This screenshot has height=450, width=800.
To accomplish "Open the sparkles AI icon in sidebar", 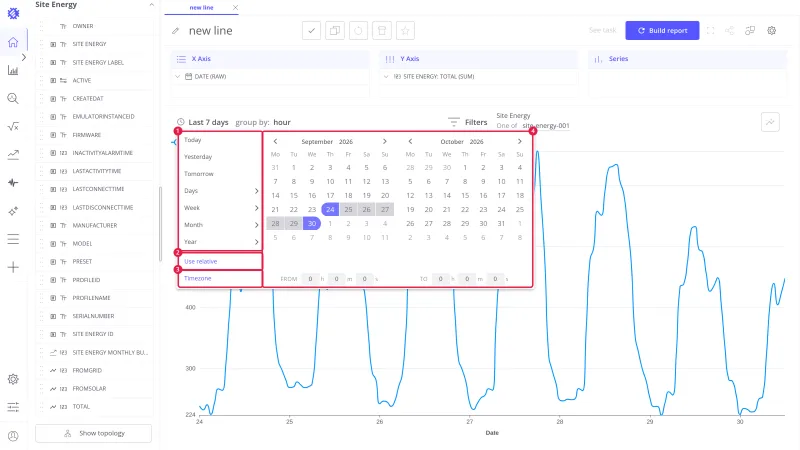I will click(13, 211).
